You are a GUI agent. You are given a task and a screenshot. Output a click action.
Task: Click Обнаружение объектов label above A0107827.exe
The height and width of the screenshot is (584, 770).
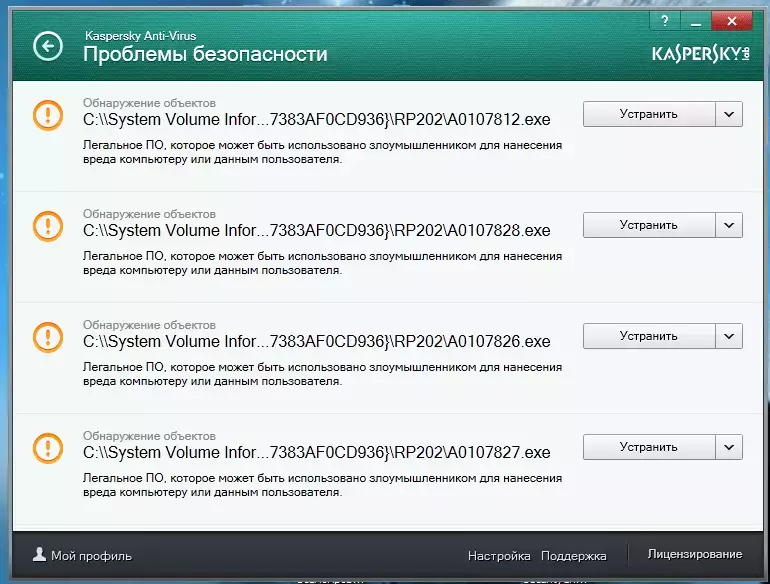149,436
